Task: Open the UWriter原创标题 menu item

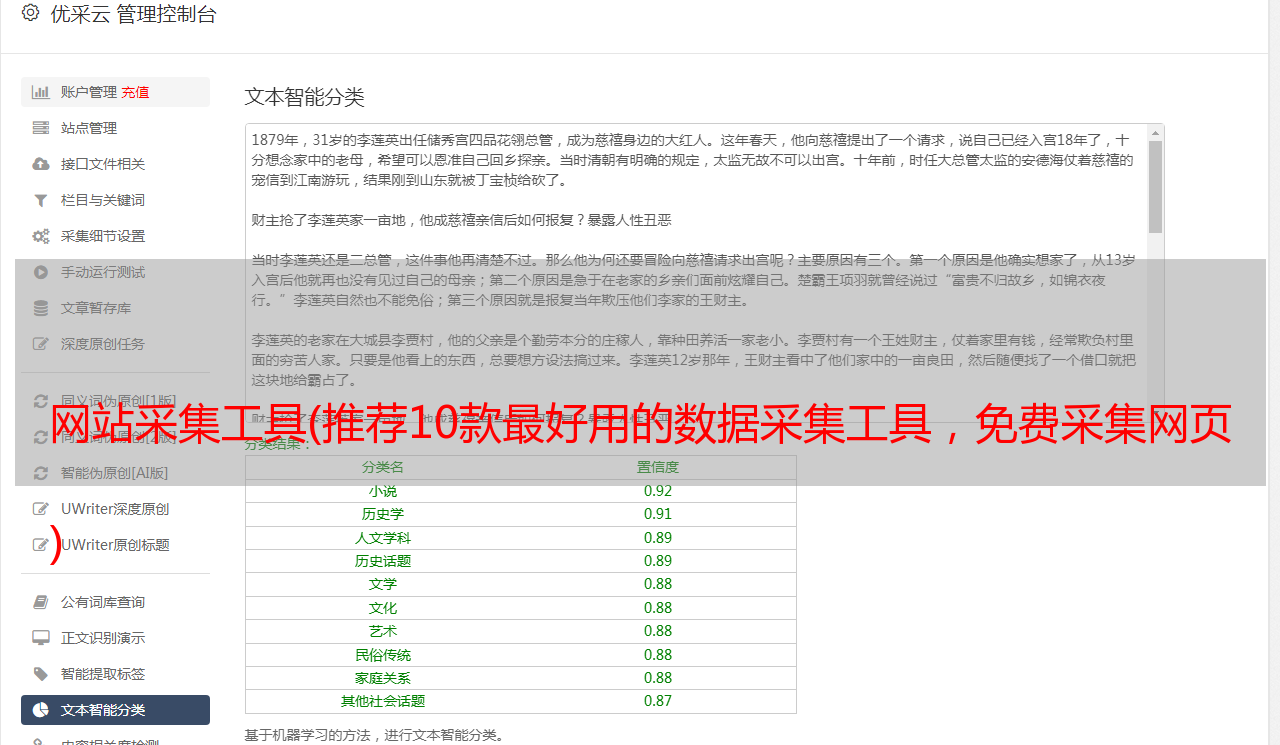Action: (115, 545)
